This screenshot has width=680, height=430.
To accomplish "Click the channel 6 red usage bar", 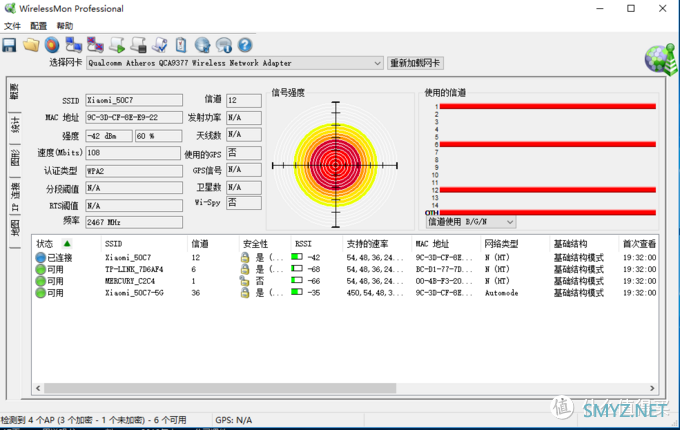I will (548, 144).
